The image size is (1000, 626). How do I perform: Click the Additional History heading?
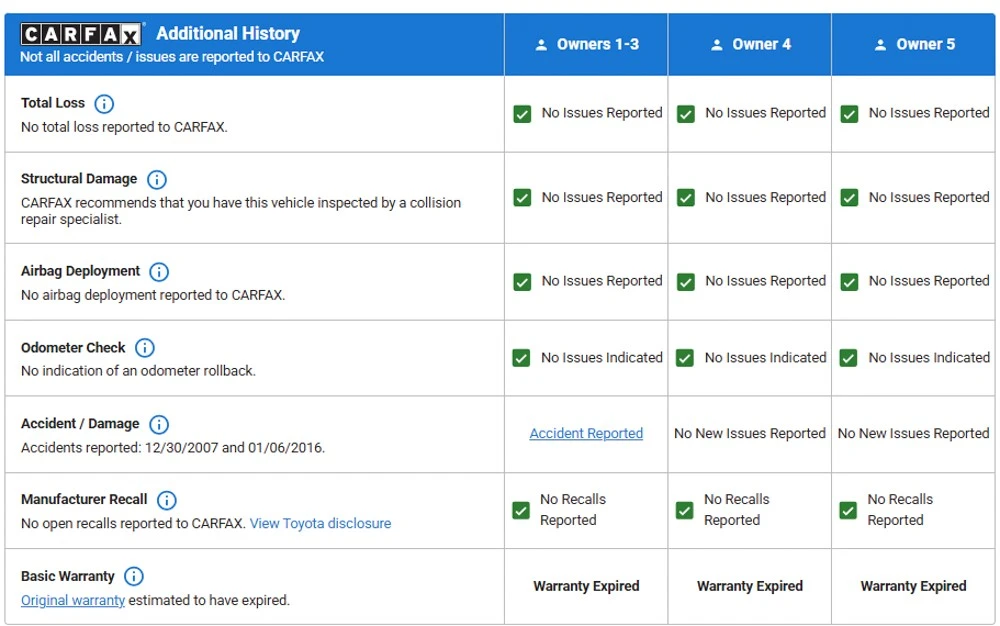click(x=228, y=33)
